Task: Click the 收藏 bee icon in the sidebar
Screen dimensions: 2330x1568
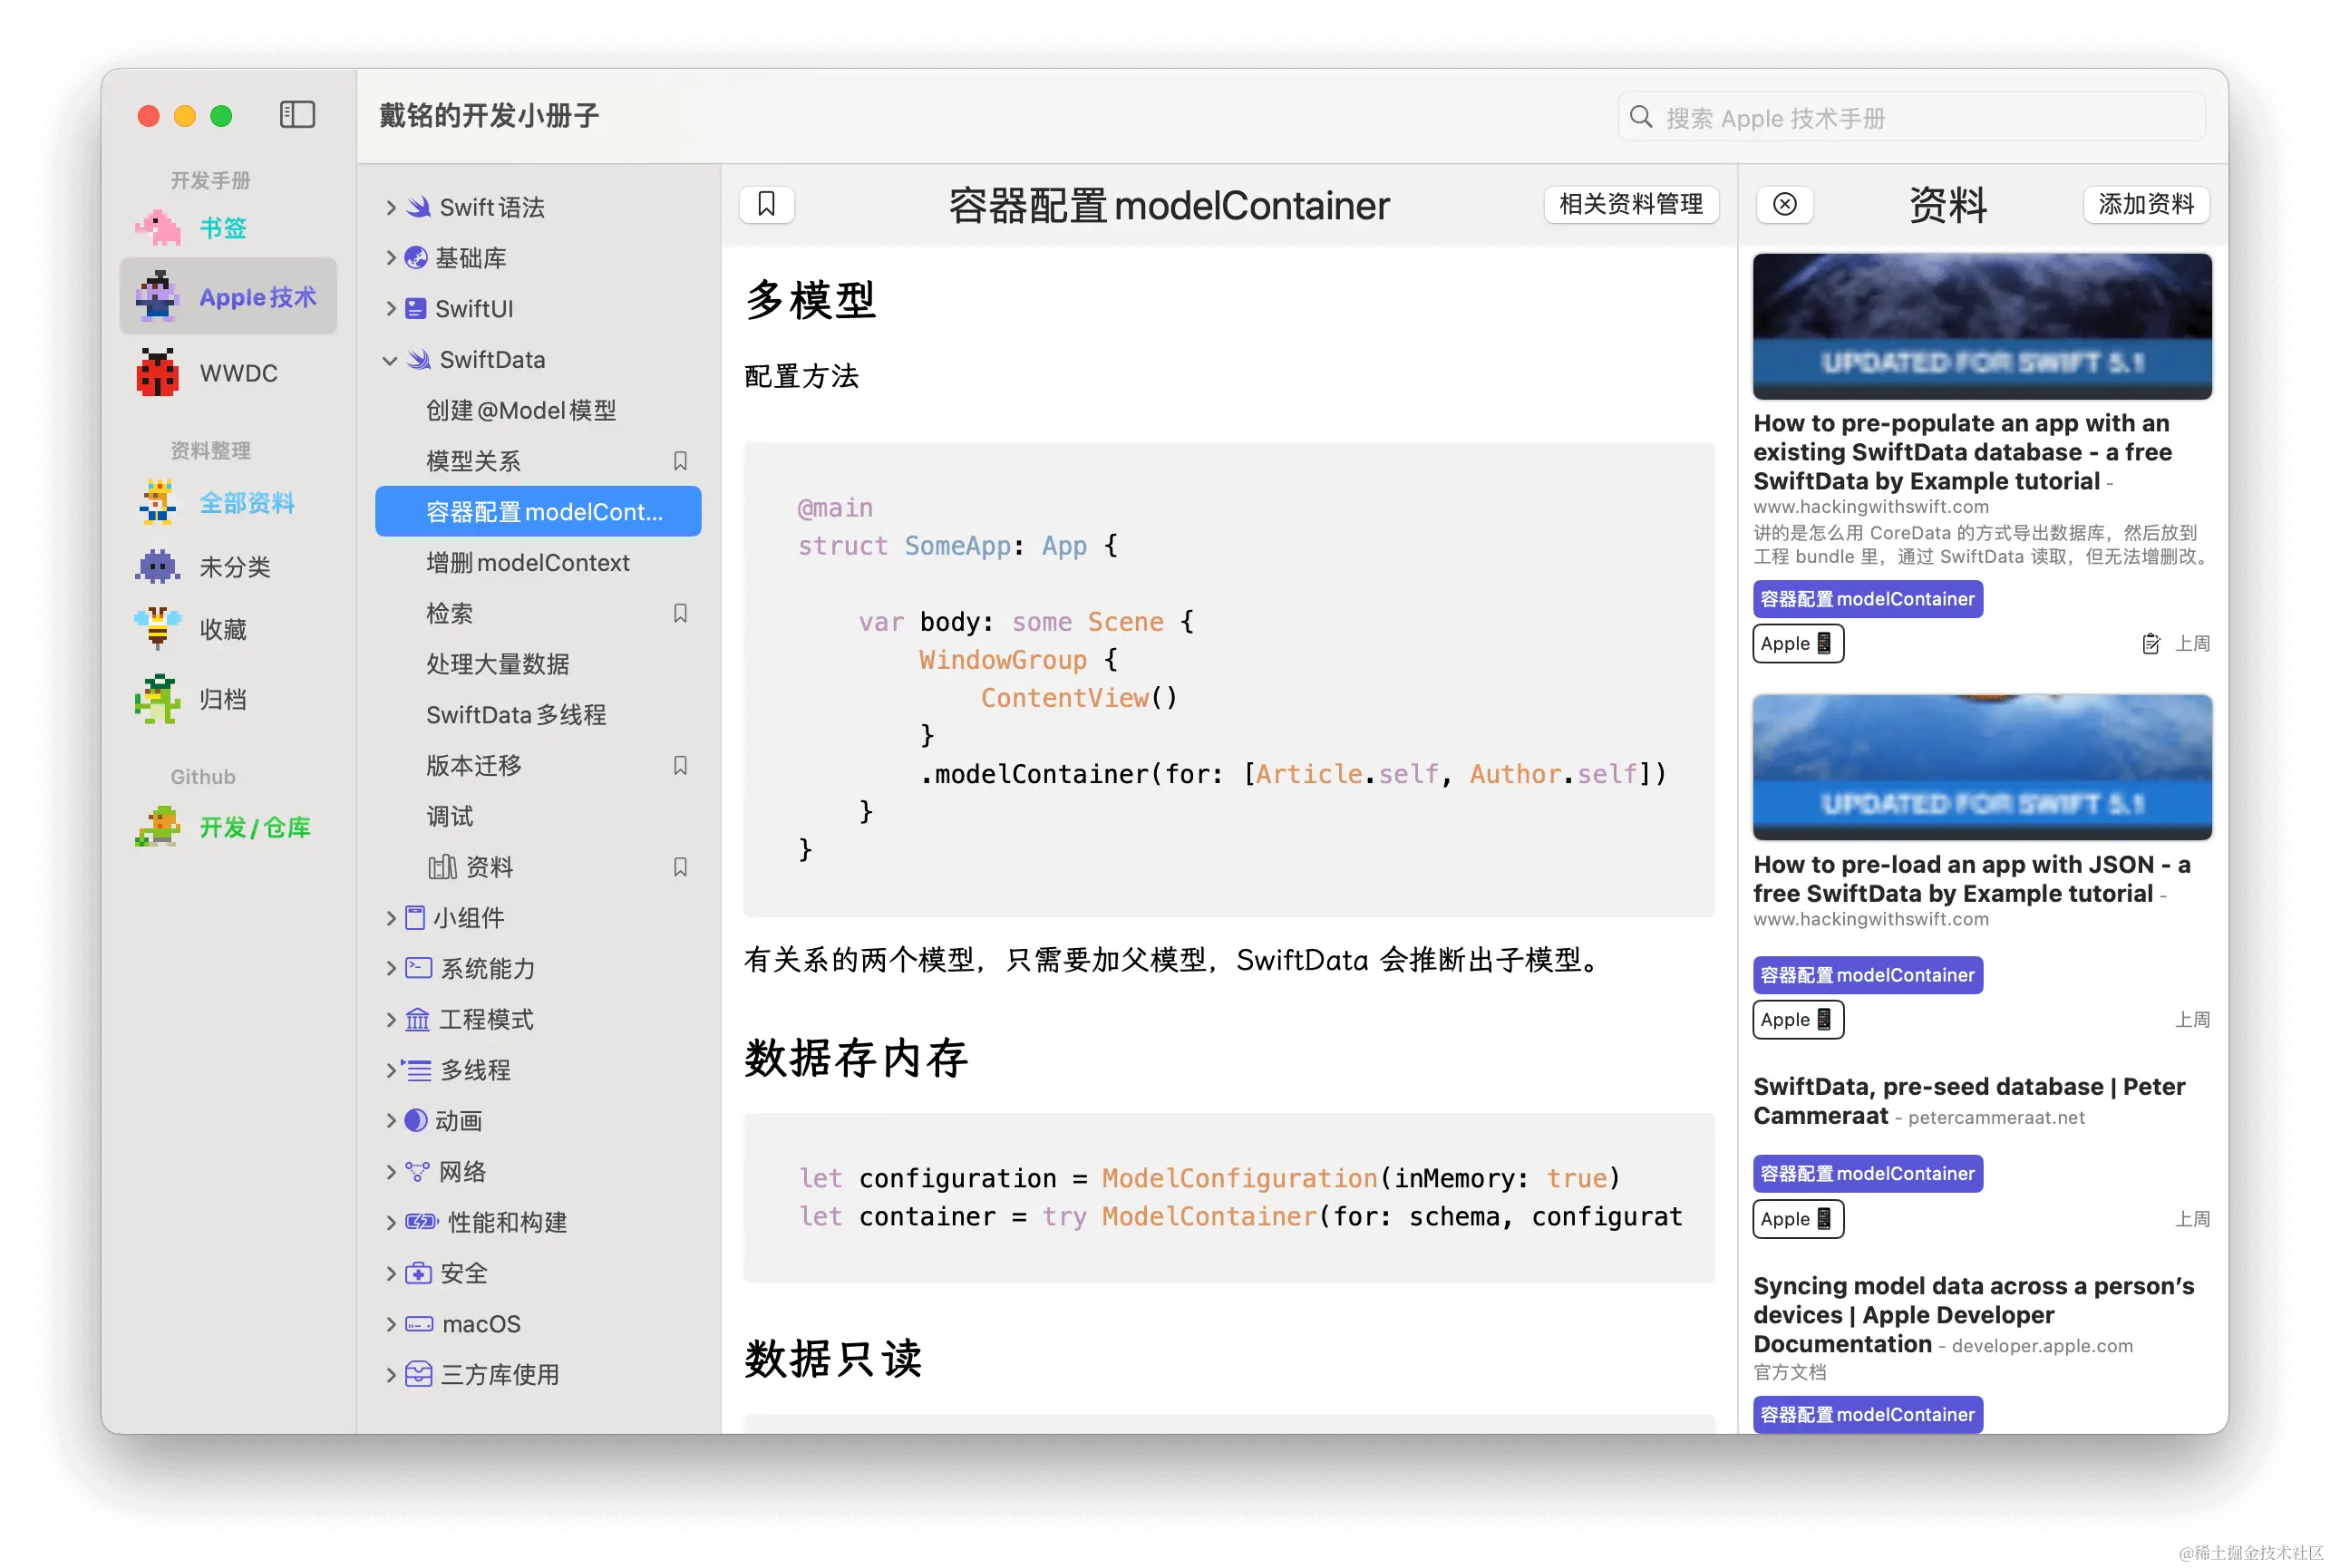Action: pos(157,629)
